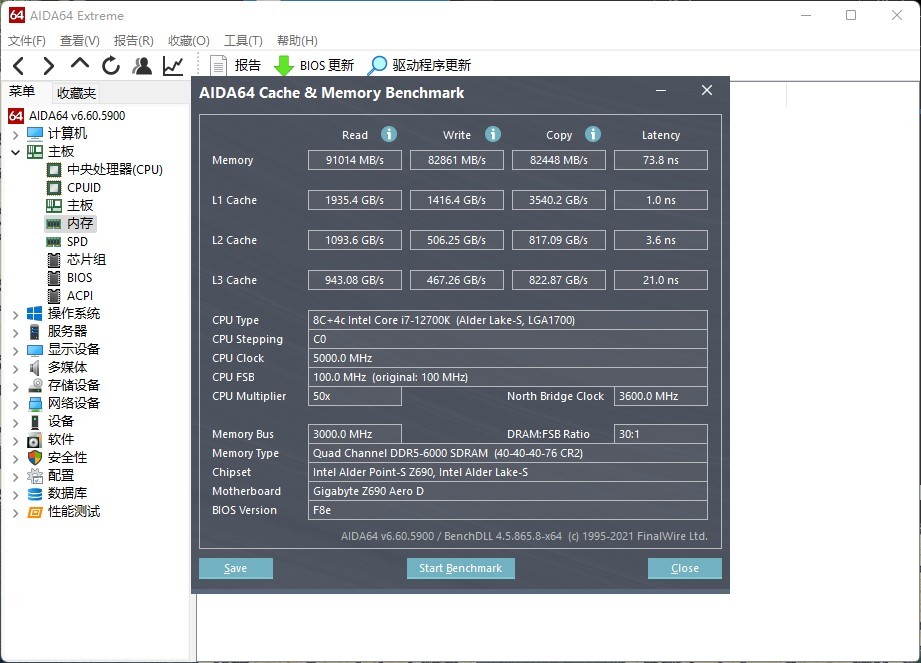Image resolution: width=921 pixels, height=663 pixels.
Task: Open the 工具(T) menu
Action: pos(243,40)
